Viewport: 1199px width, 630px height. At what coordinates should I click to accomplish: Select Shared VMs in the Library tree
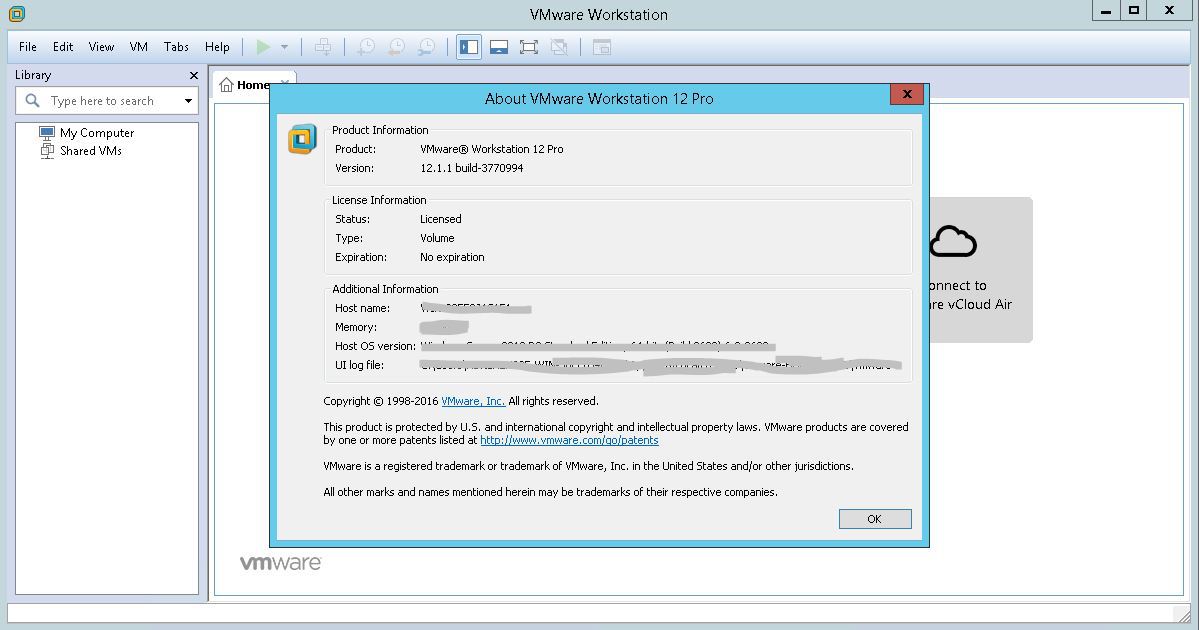point(90,151)
